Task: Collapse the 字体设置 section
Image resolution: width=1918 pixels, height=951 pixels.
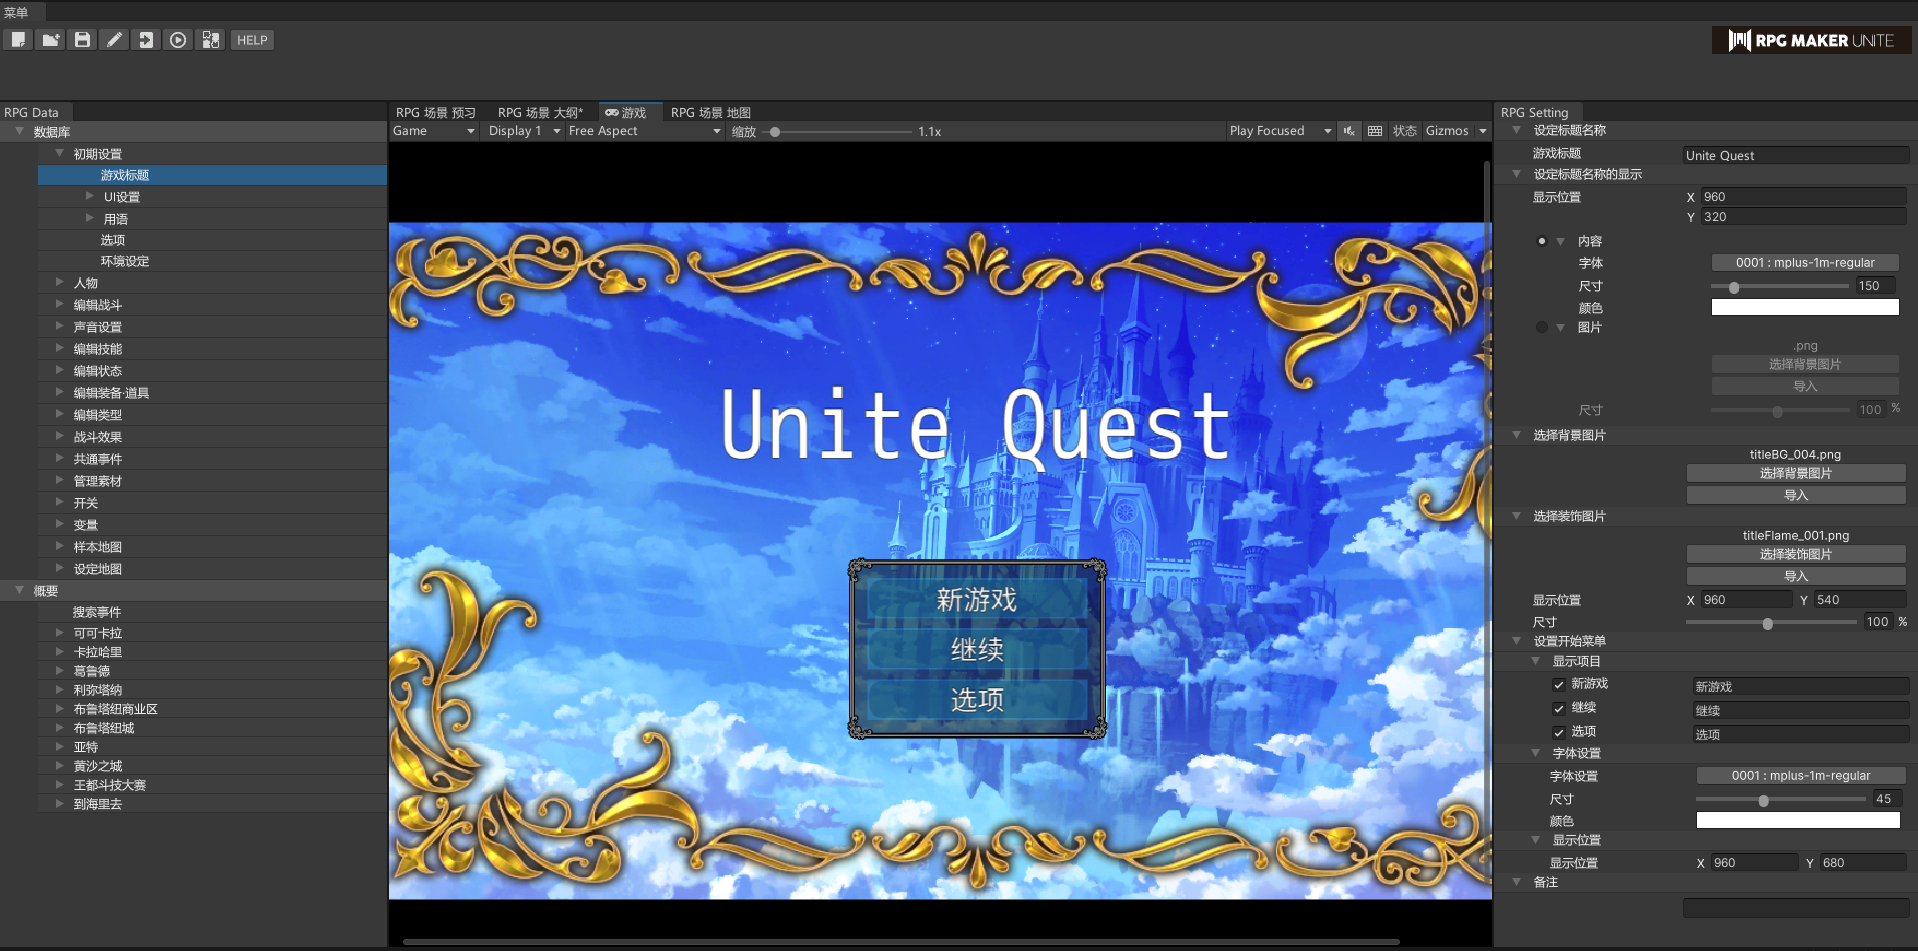Action: coord(1535,753)
